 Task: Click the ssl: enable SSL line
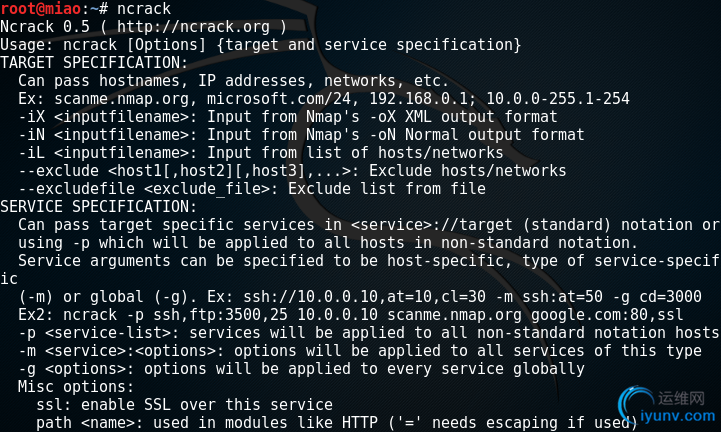184,405
